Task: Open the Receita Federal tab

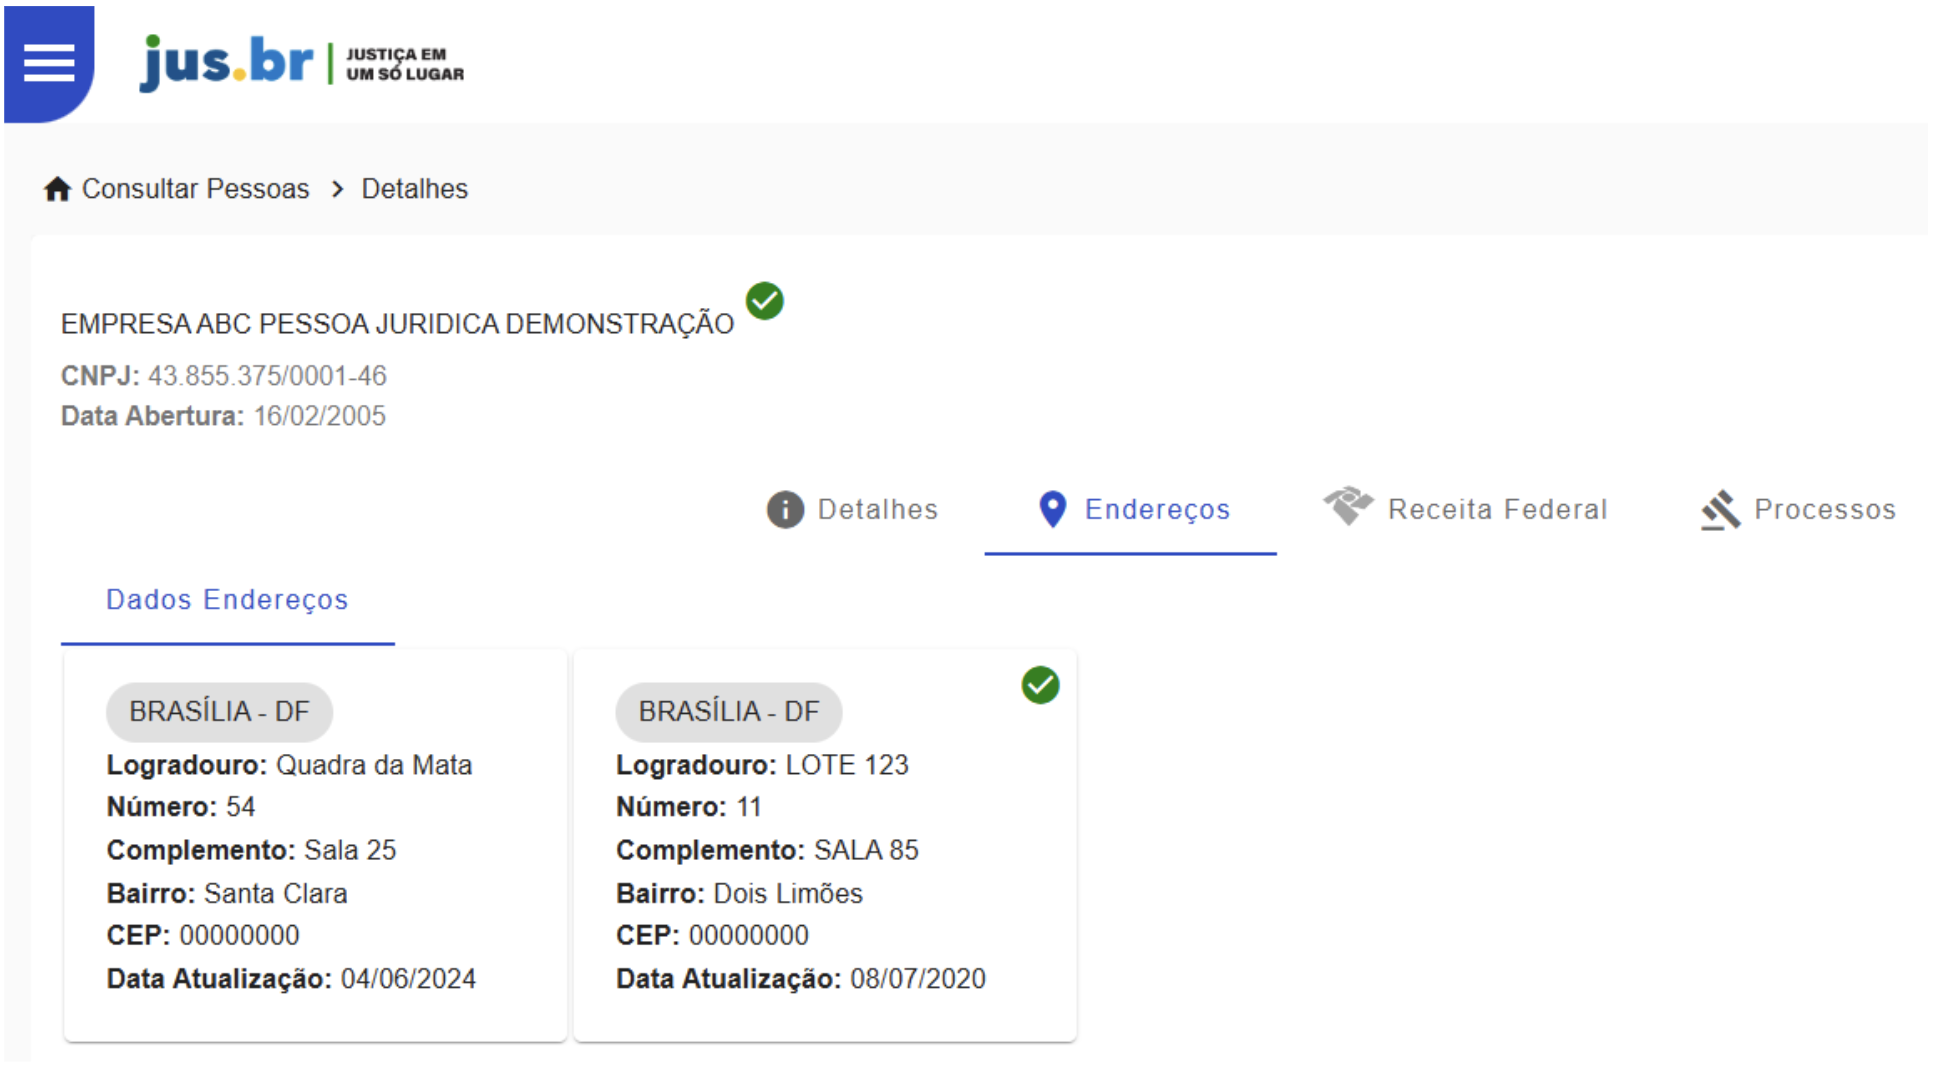Action: pyautogui.click(x=1497, y=509)
